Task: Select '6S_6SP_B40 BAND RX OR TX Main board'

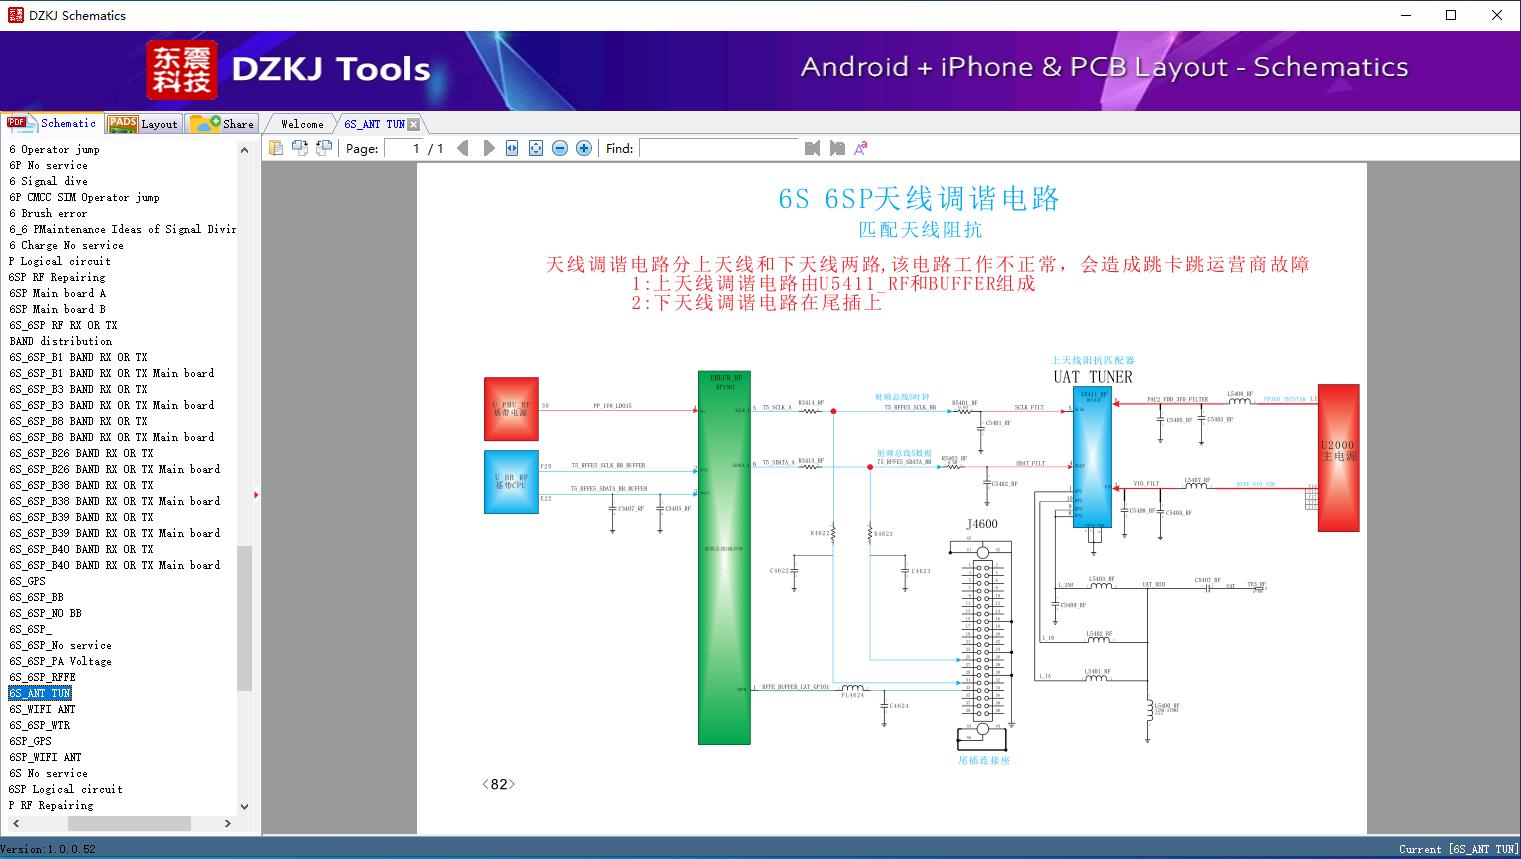Action: pos(114,565)
